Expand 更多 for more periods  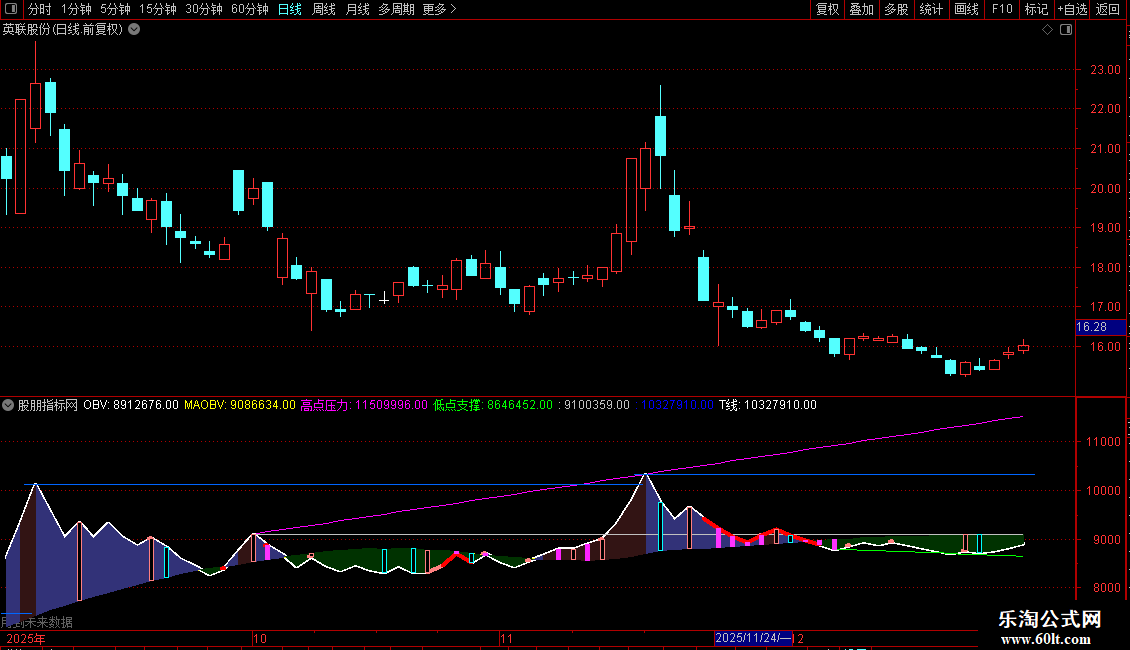coord(439,9)
